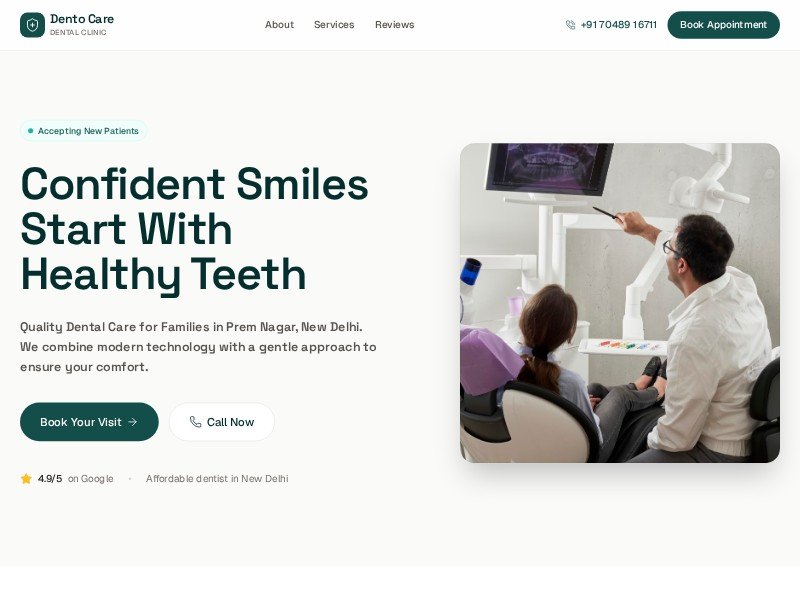Open the Services navigation link

pos(334,24)
